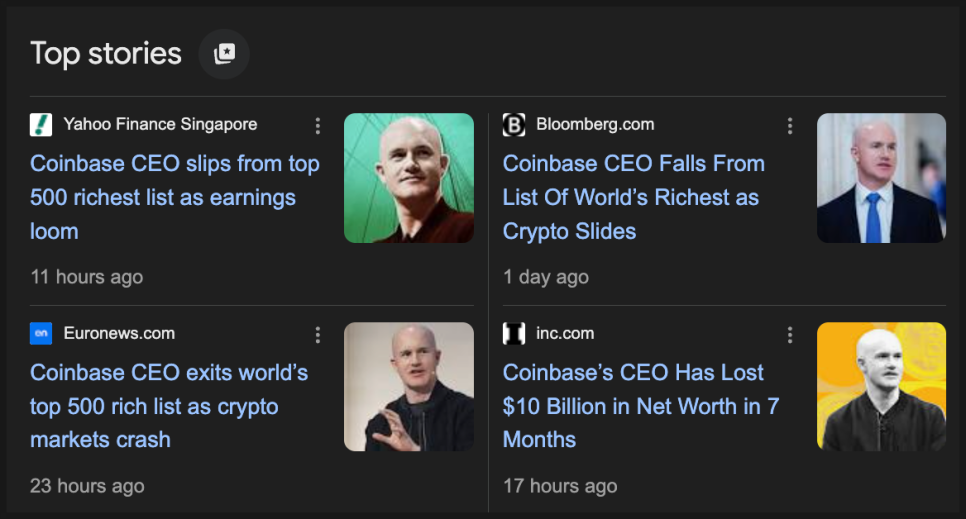Click the Yahoo Finance story thumbnail image

click(x=409, y=178)
